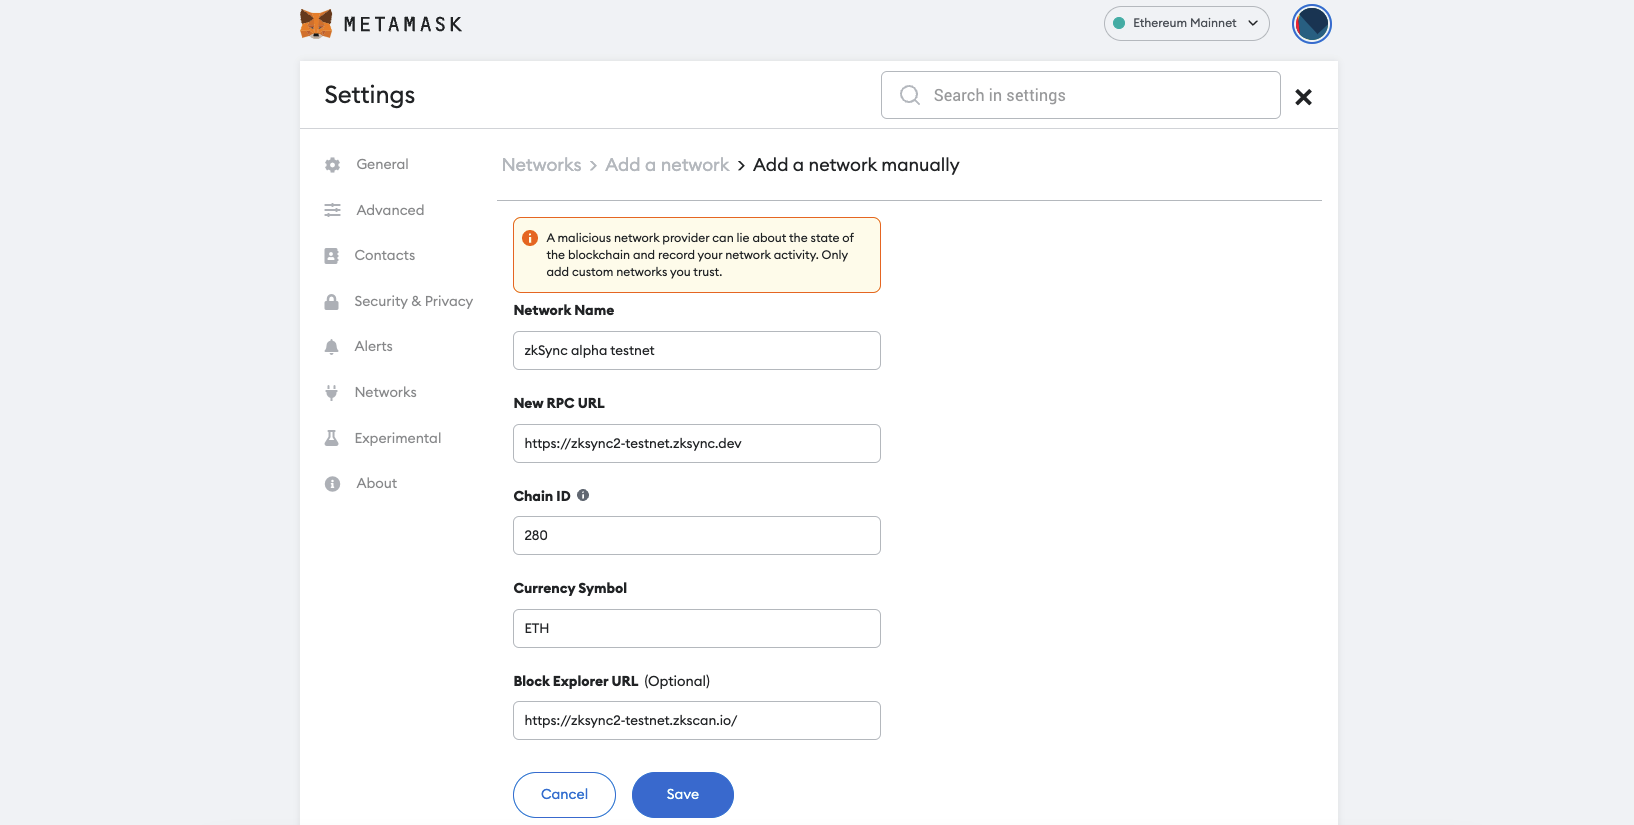Open the Ethereum Mainnet network dropdown
Screen dimensions: 1634x825
(1186, 23)
